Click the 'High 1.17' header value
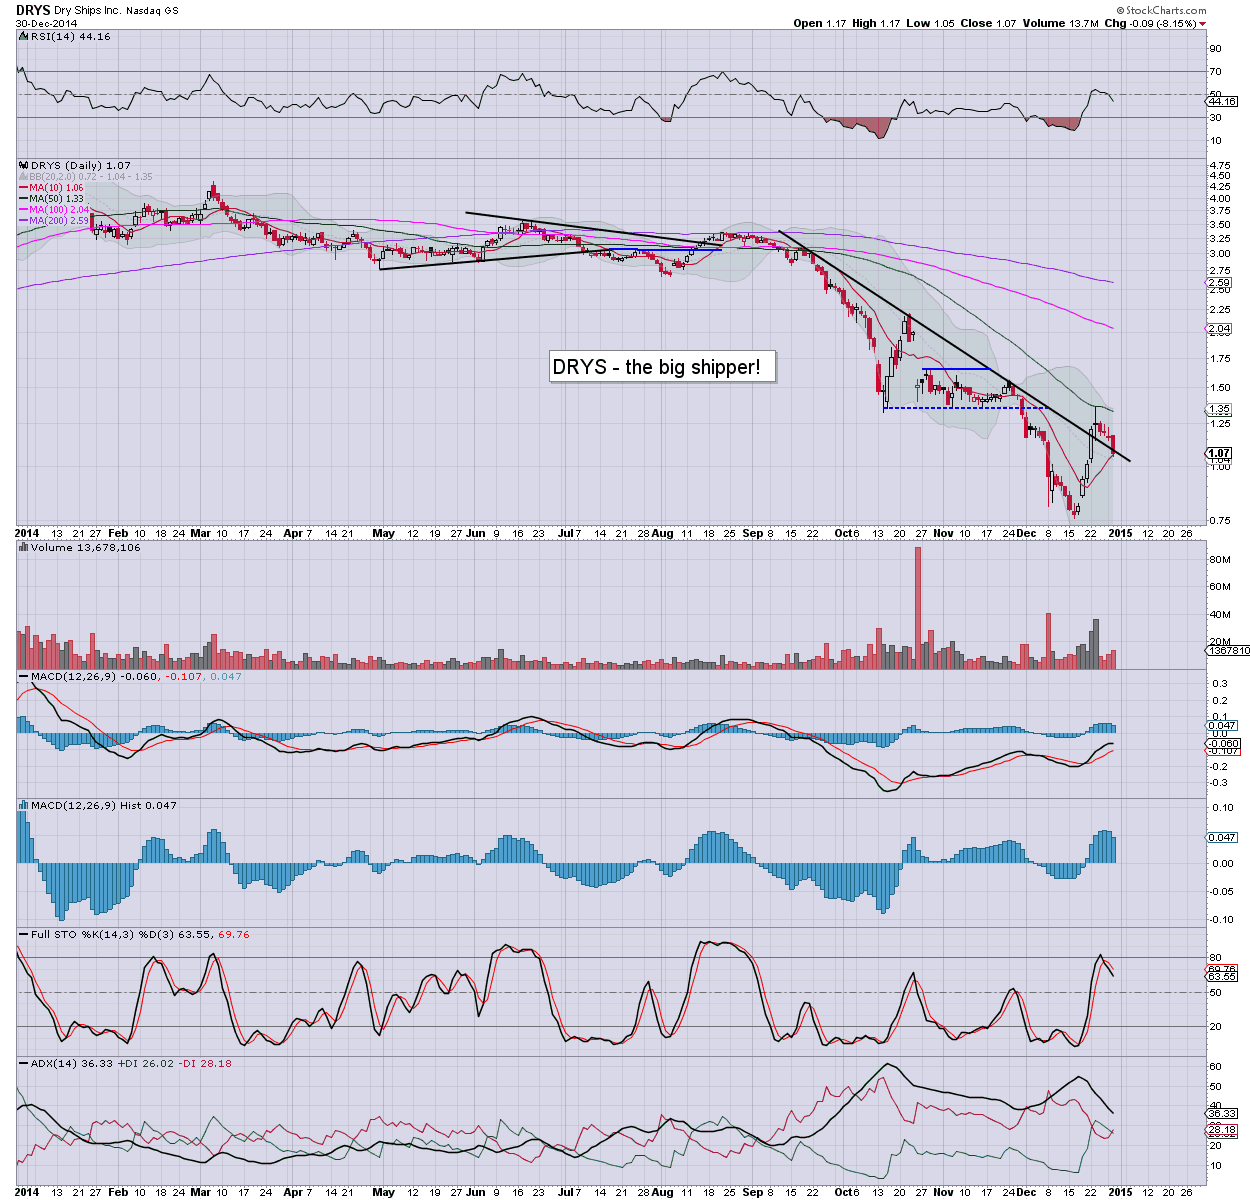This screenshot has height=1200, width=1250. (x=877, y=23)
